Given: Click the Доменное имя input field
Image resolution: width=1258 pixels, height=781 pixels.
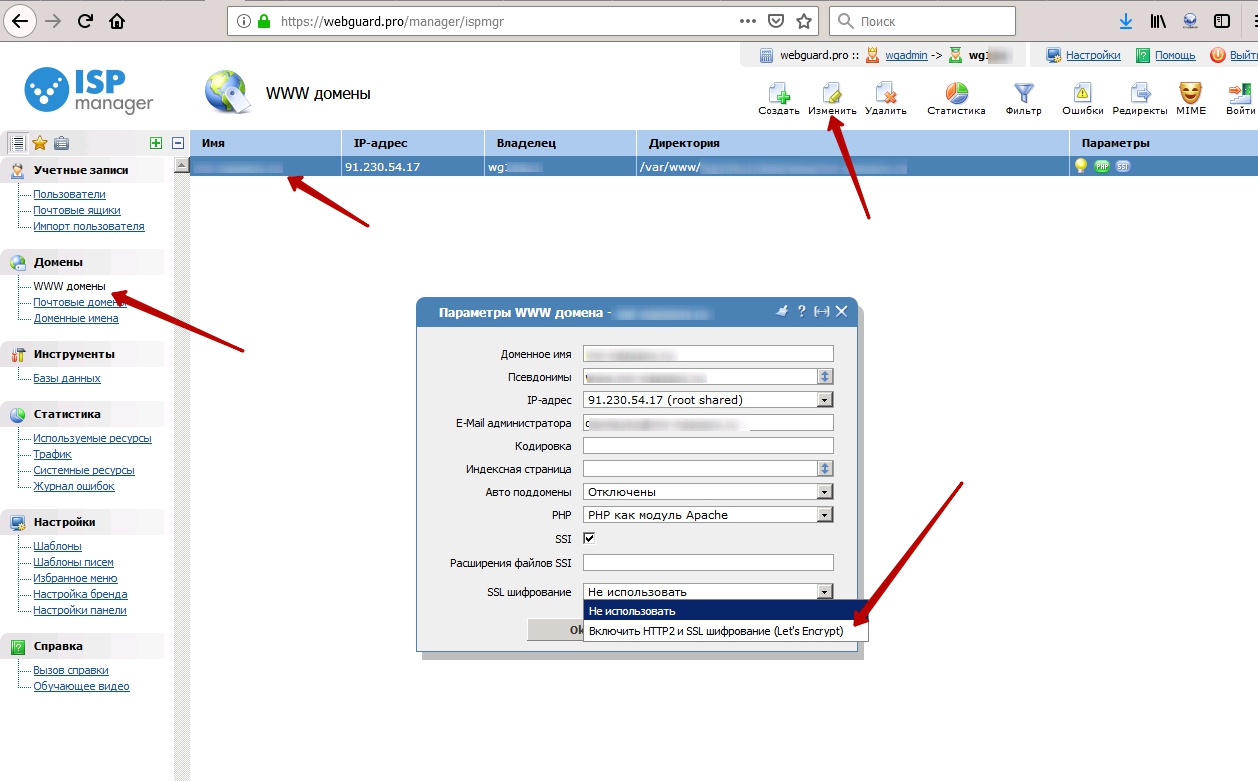Looking at the screenshot, I should point(708,354).
